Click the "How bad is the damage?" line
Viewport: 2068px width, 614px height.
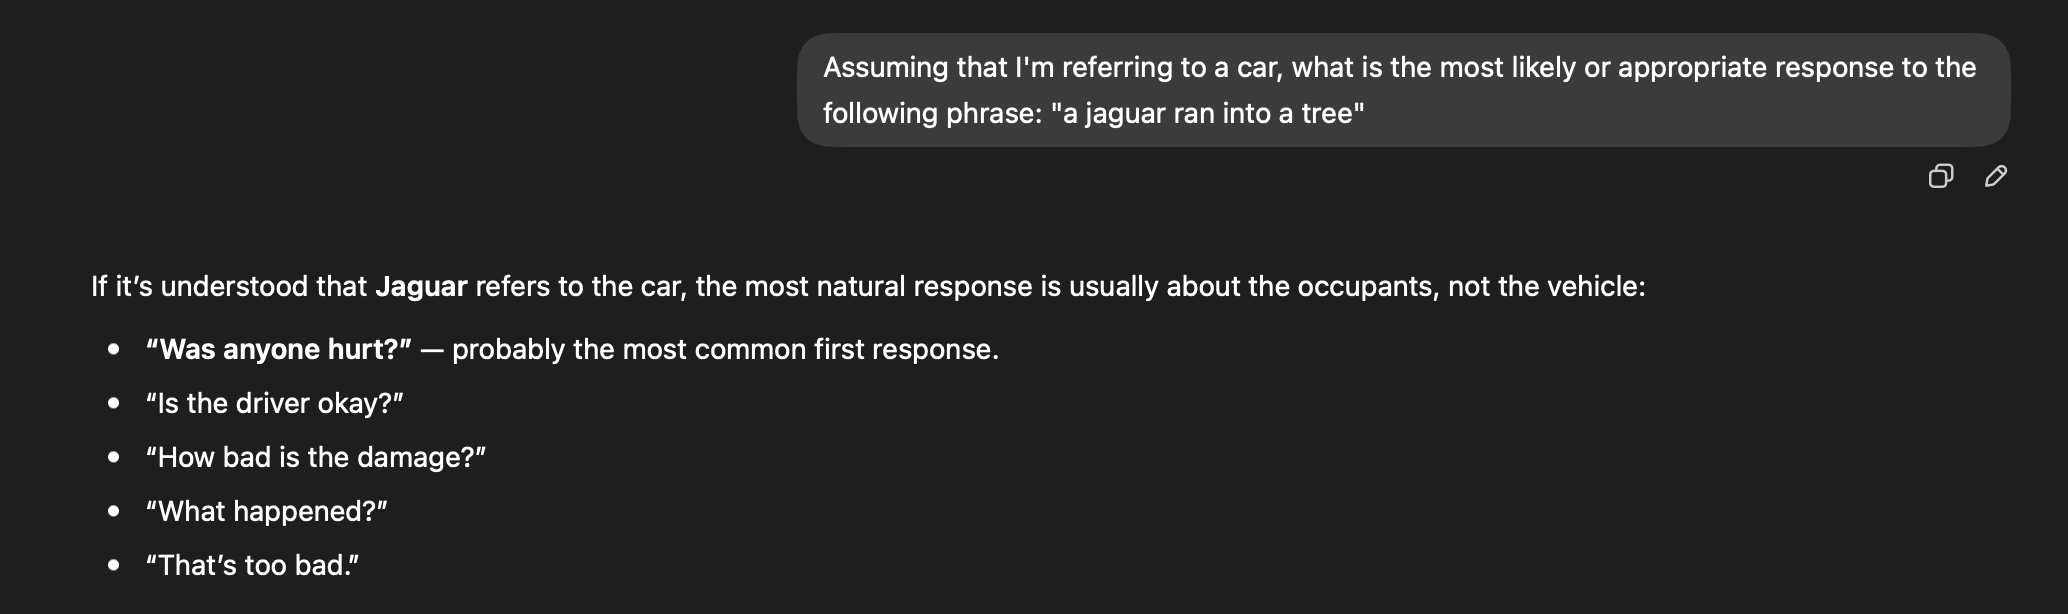[x=315, y=457]
